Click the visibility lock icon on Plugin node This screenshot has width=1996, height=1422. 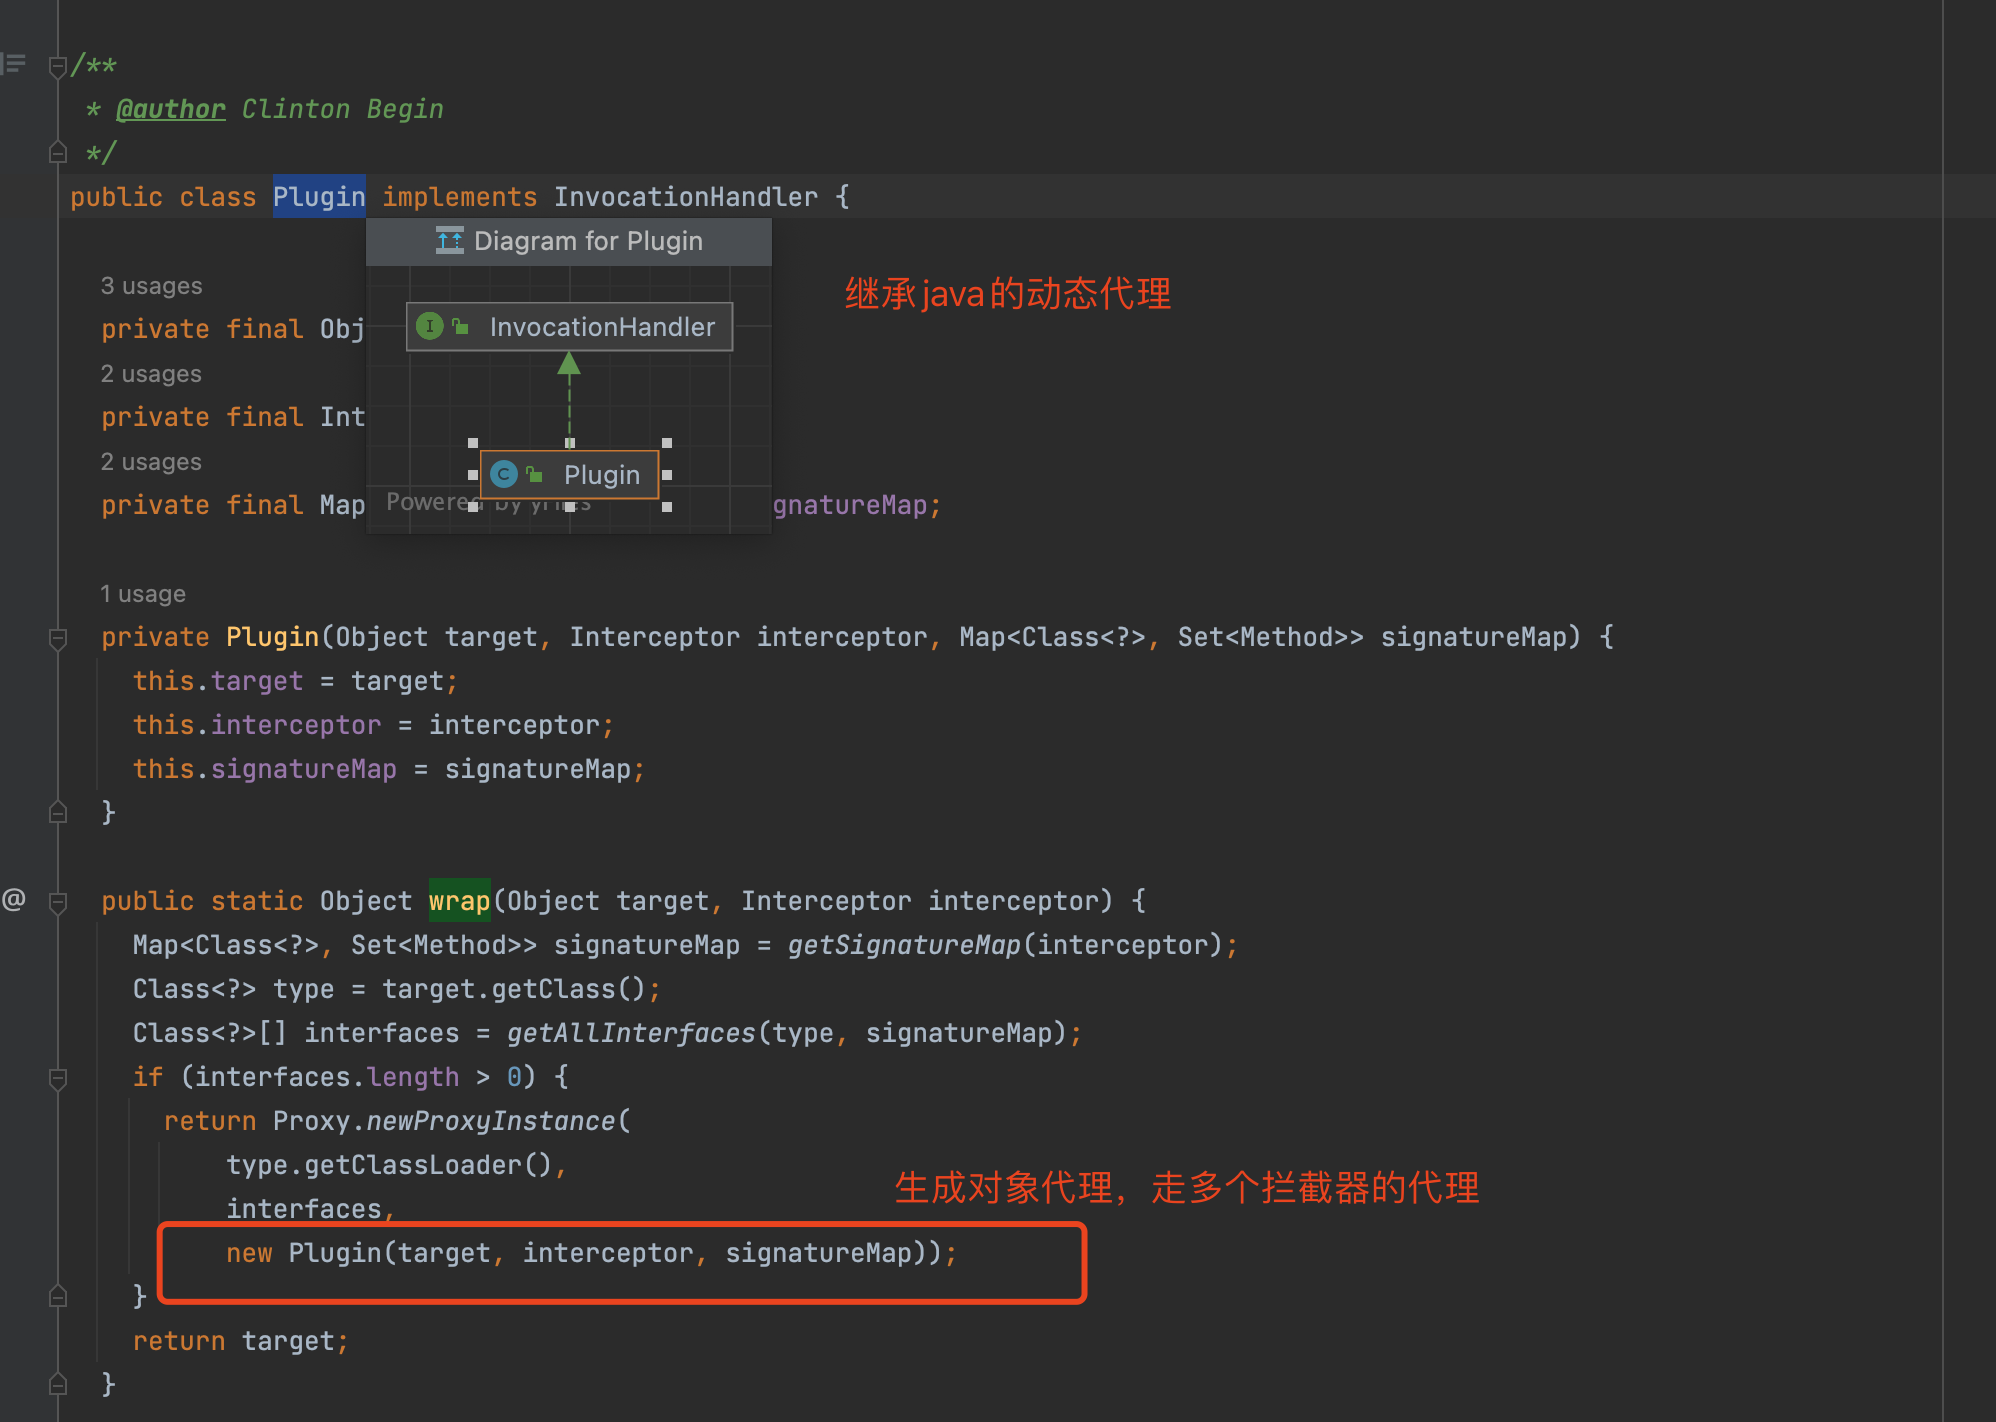[x=535, y=474]
